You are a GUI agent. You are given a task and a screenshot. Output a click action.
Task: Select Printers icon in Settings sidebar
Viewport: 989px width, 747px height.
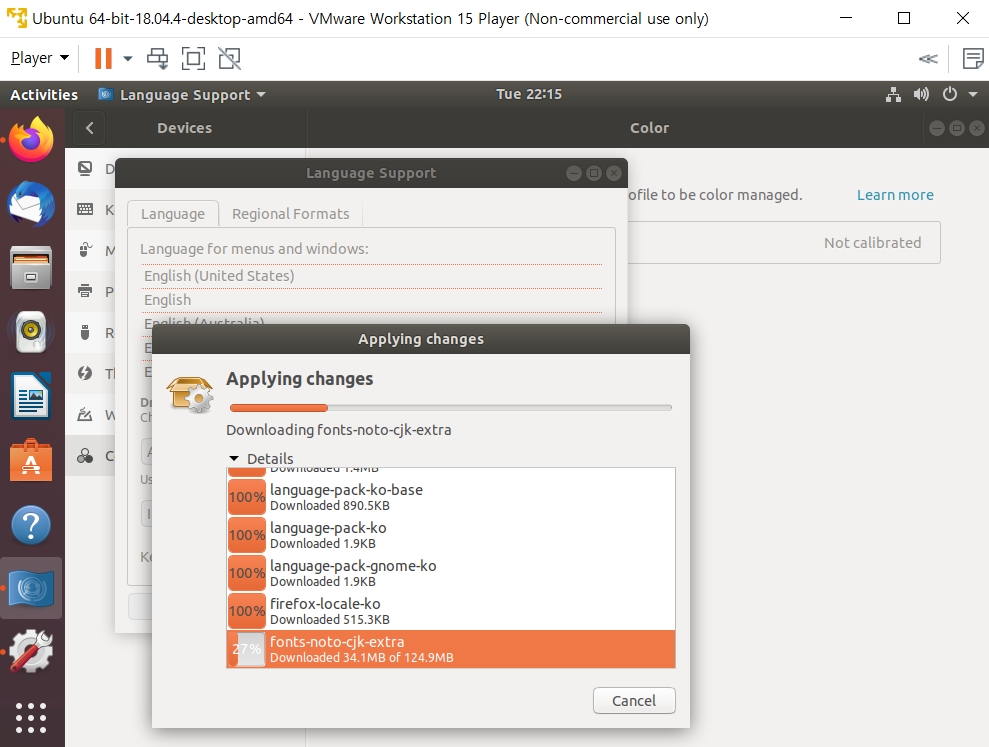point(85,291)
